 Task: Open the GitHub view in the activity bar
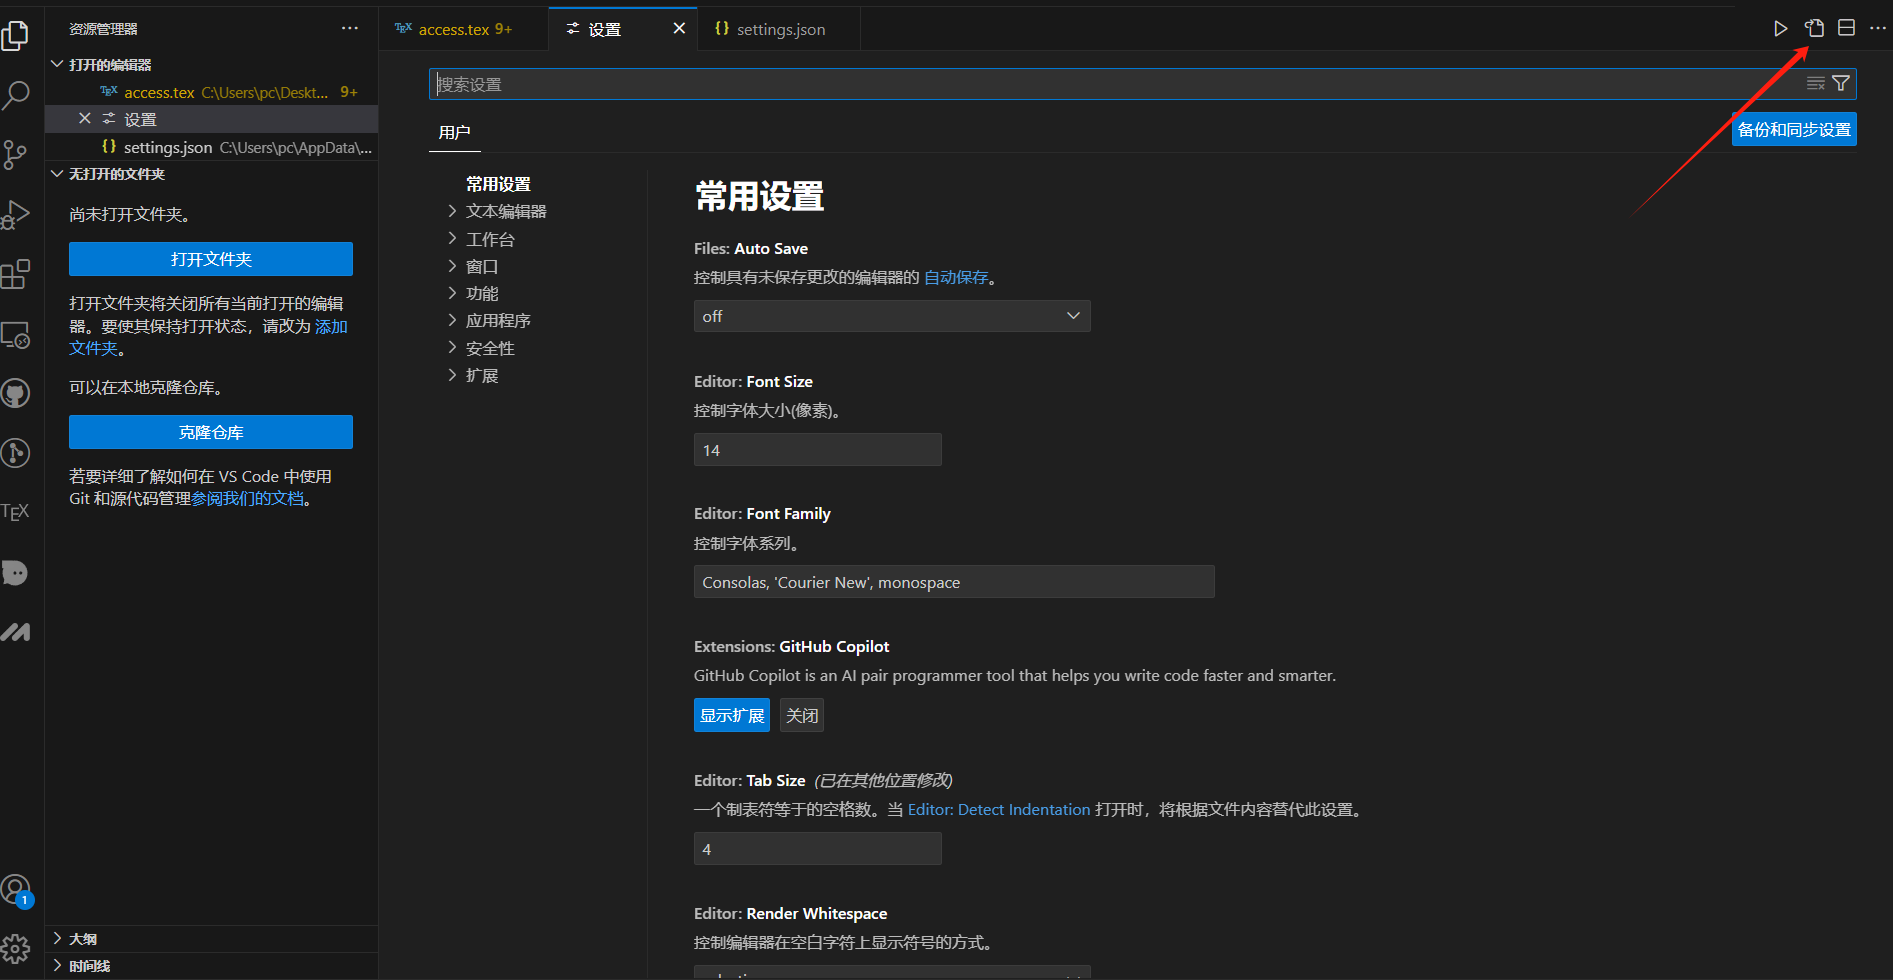click(16, 393)
